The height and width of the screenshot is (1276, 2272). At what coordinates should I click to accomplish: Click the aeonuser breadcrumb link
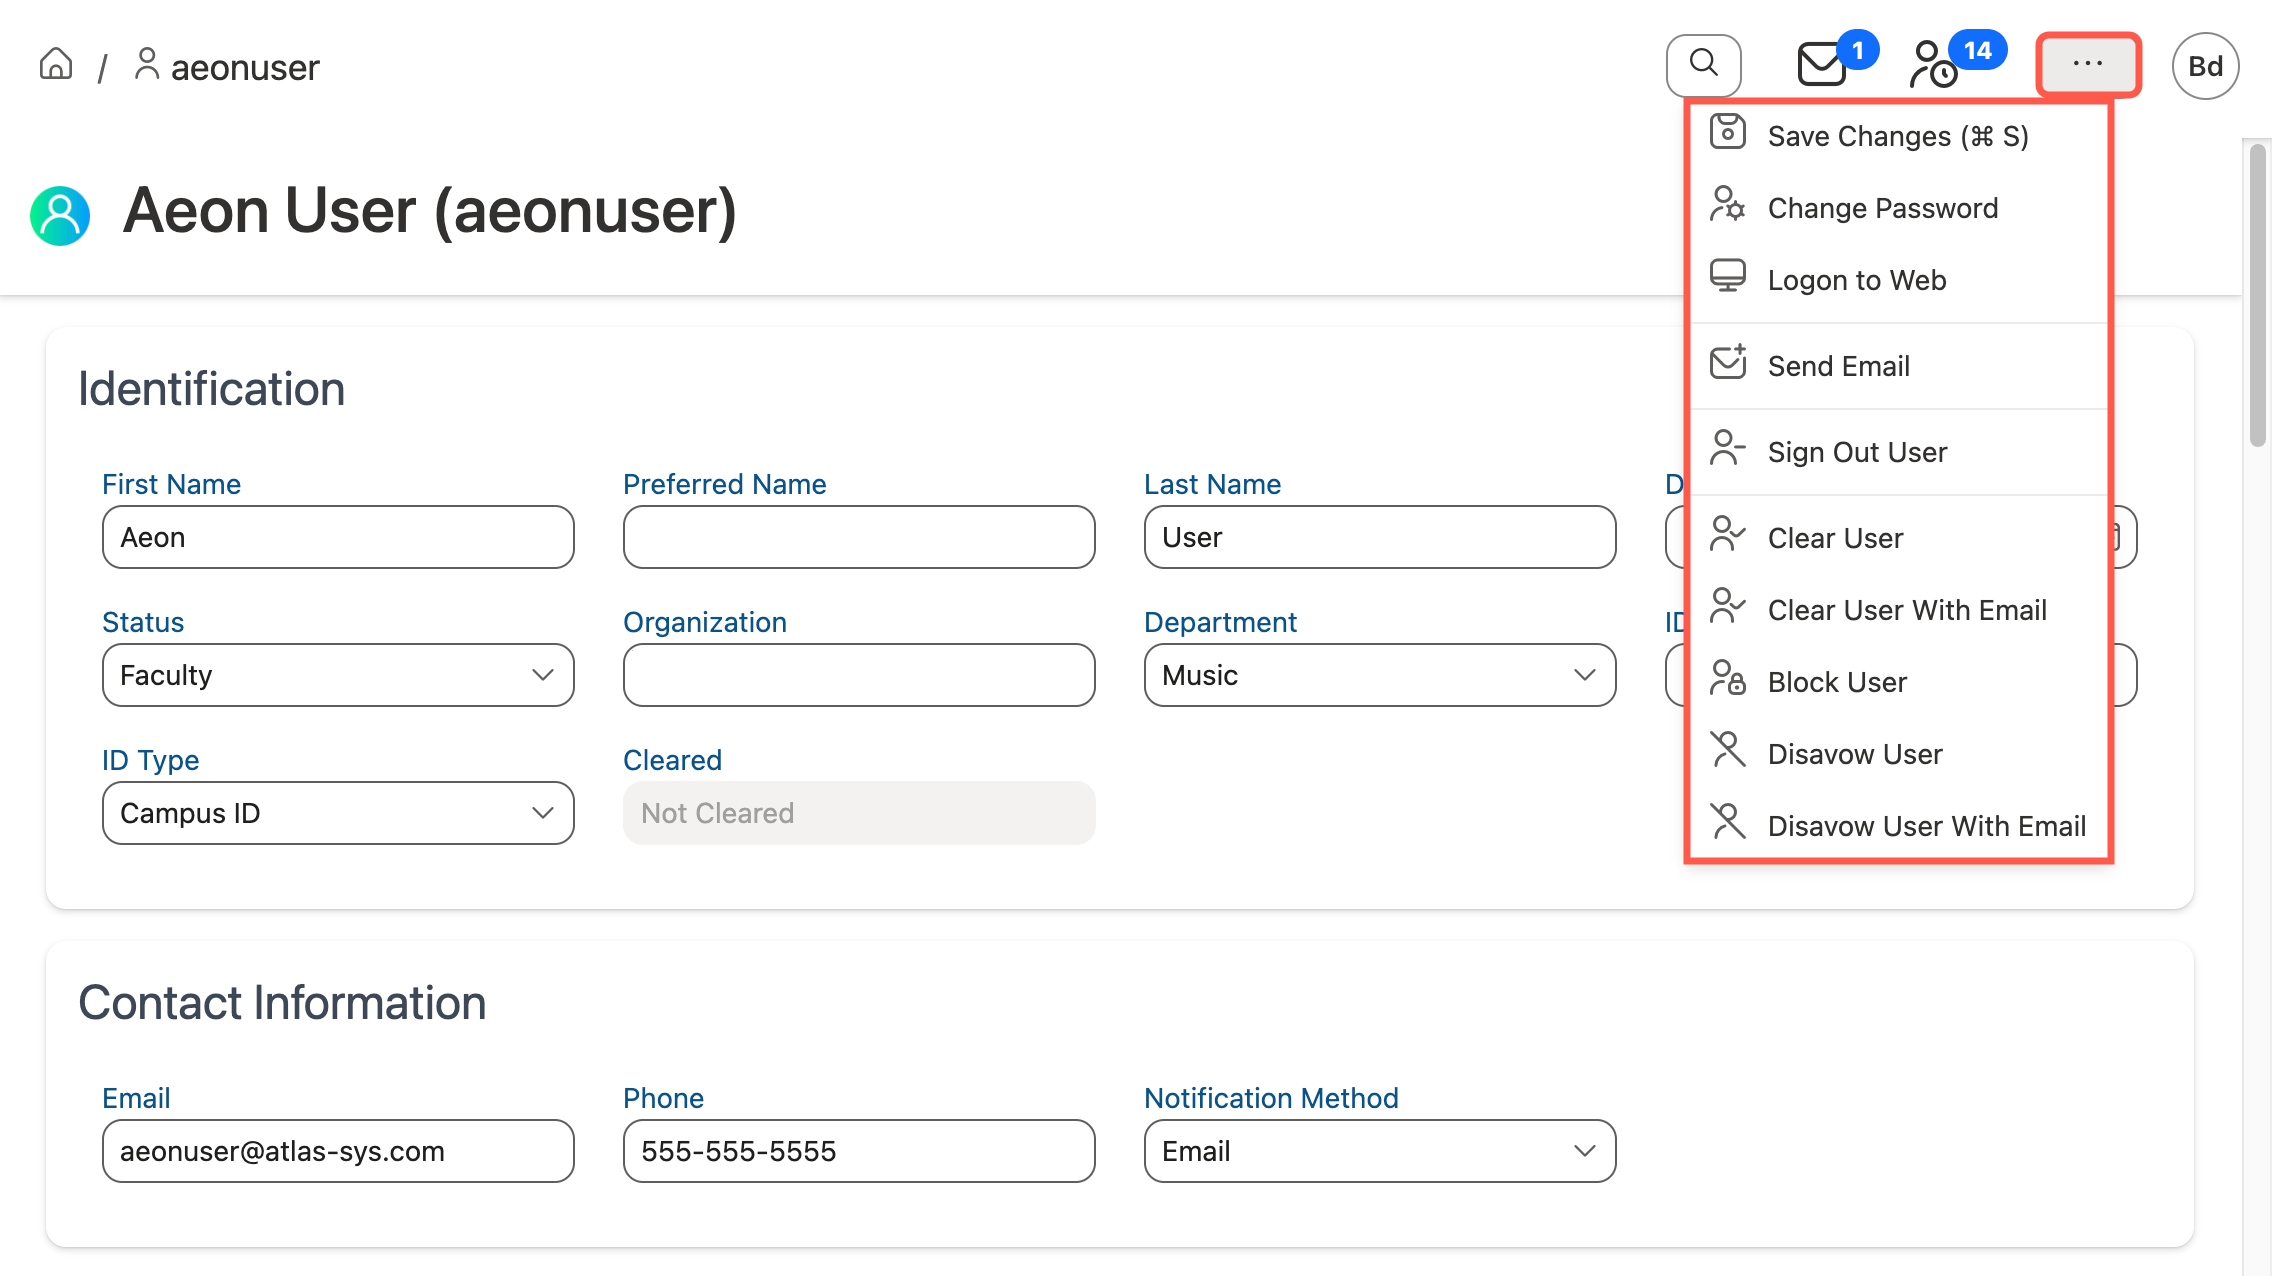coord(244,67)
